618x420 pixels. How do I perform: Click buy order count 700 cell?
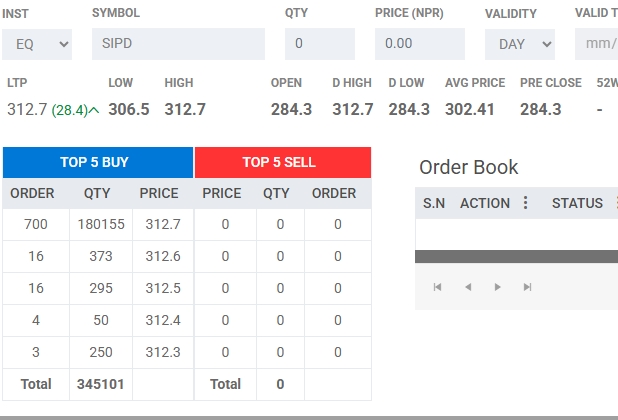pyautogui.click(x=36, y=224)
